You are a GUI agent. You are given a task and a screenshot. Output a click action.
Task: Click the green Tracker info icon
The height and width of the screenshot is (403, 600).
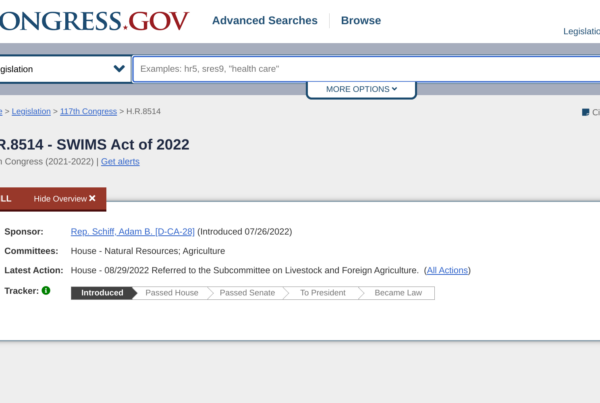point(46,290)
